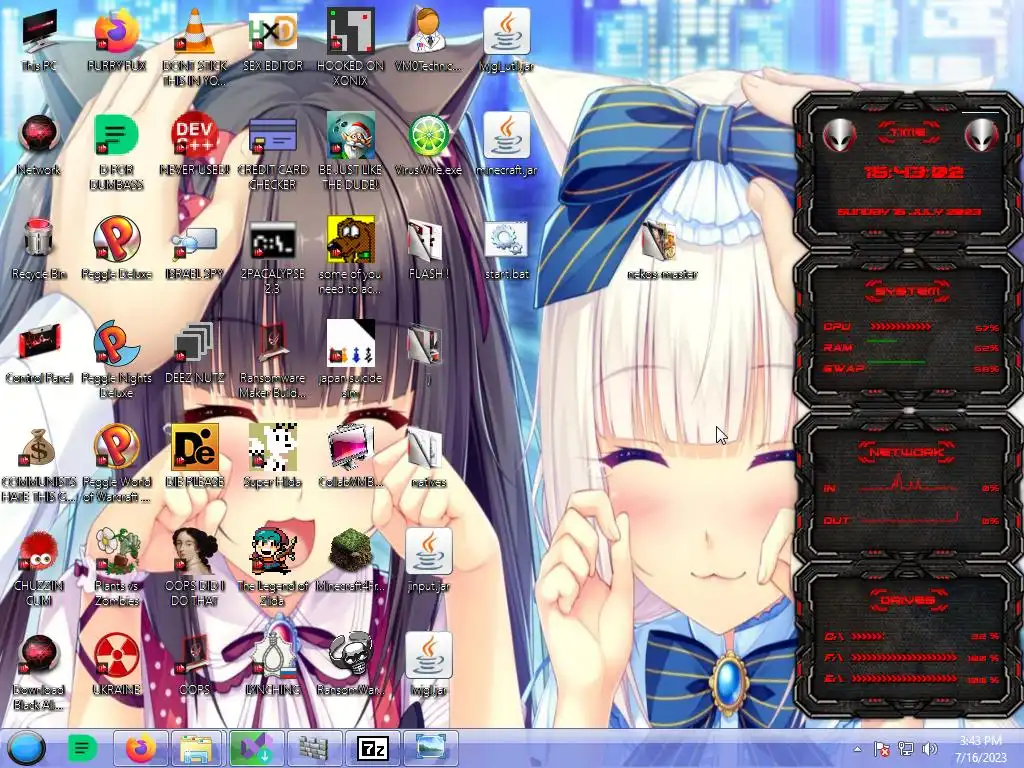Select the lwjgl.jar file at bottom
This screenshot has height=768, width=1024.
(x=428, y=664)
